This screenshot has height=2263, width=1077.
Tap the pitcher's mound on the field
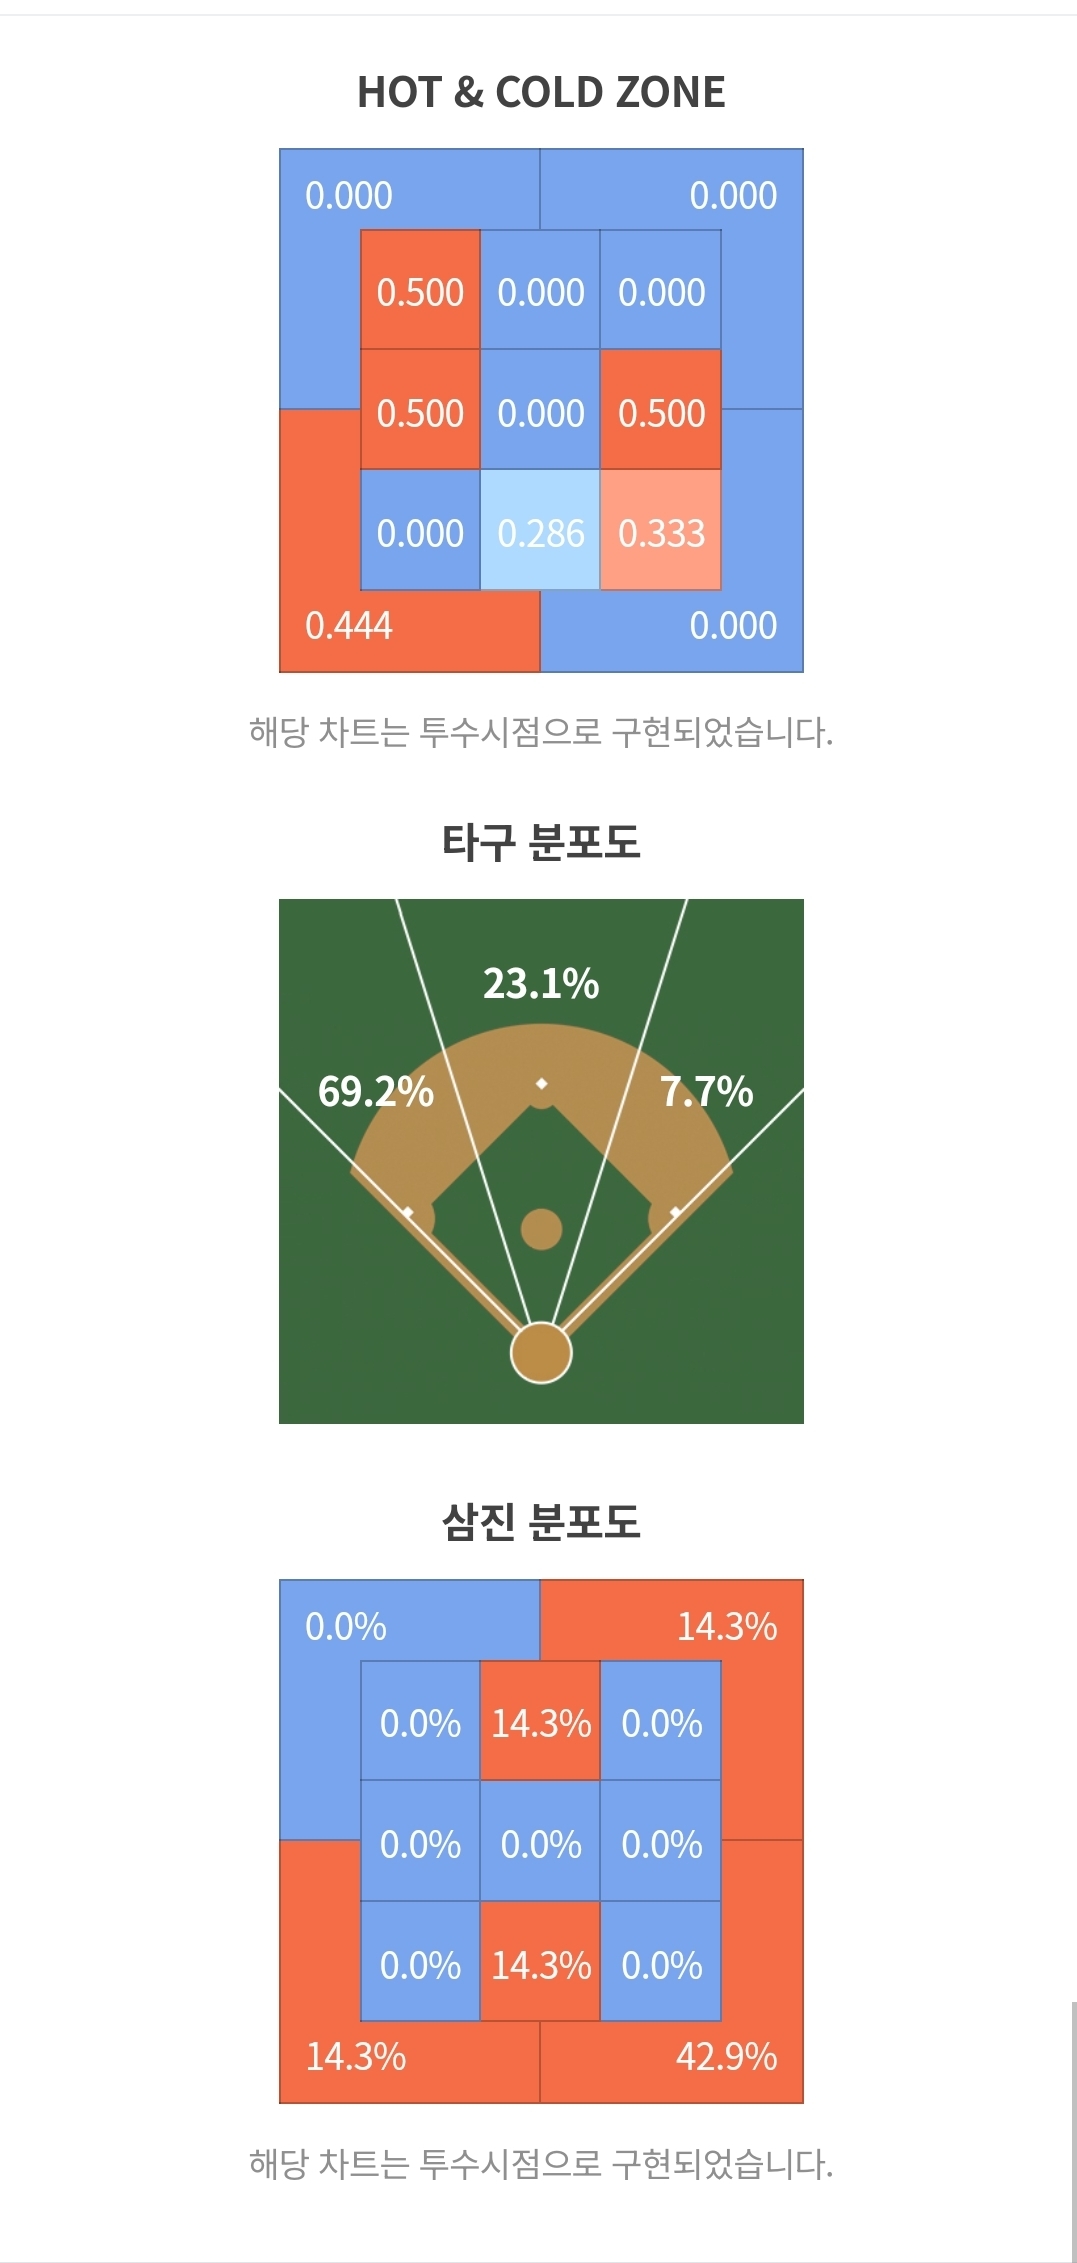coord(541,1229)
